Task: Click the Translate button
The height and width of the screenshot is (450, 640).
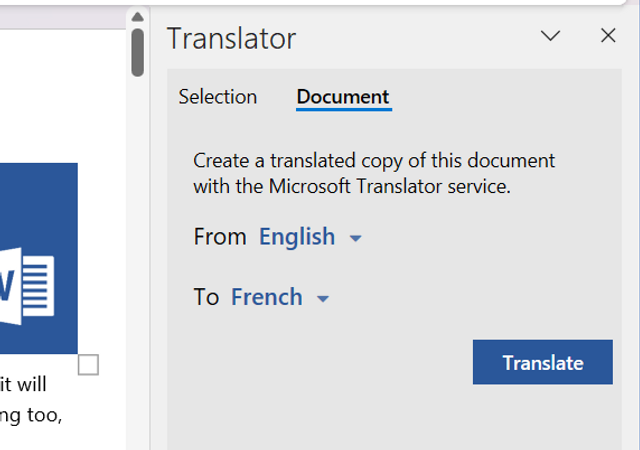Action: [x=542, y=362]
